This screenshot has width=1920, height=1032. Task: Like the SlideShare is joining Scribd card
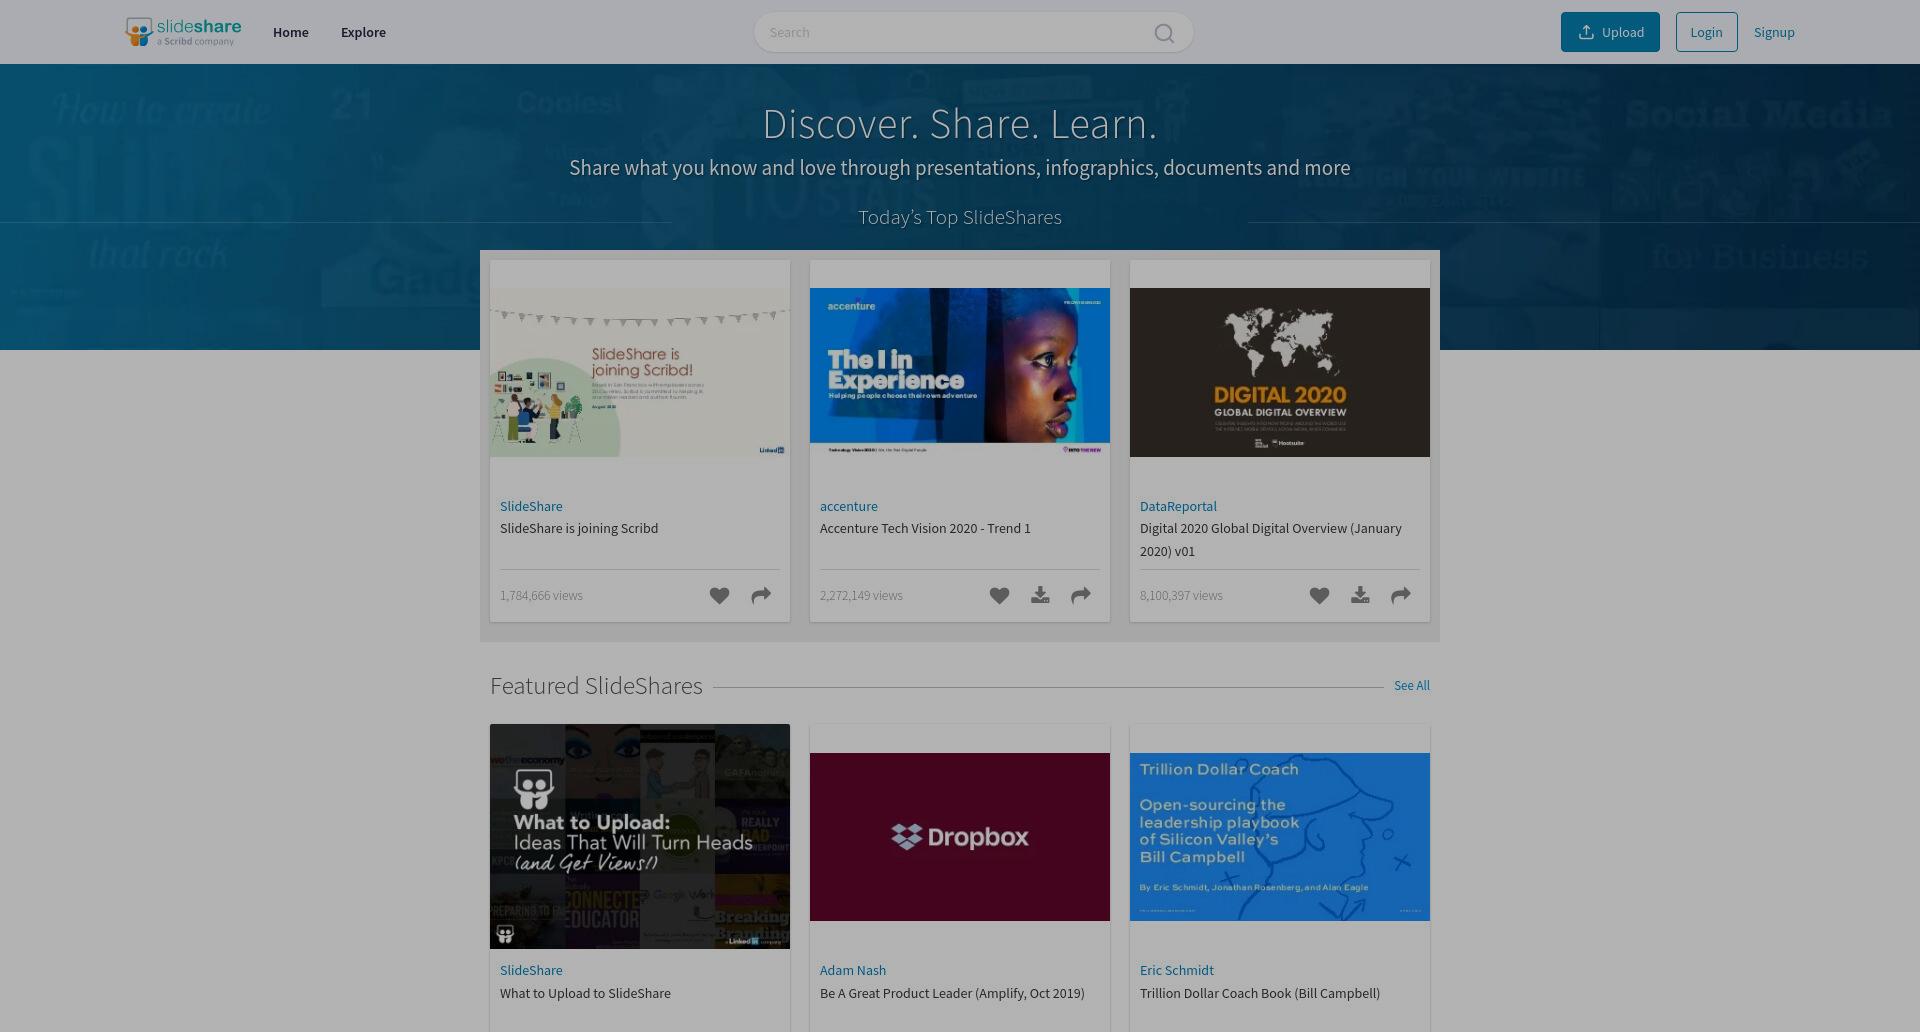click(719, 596)
